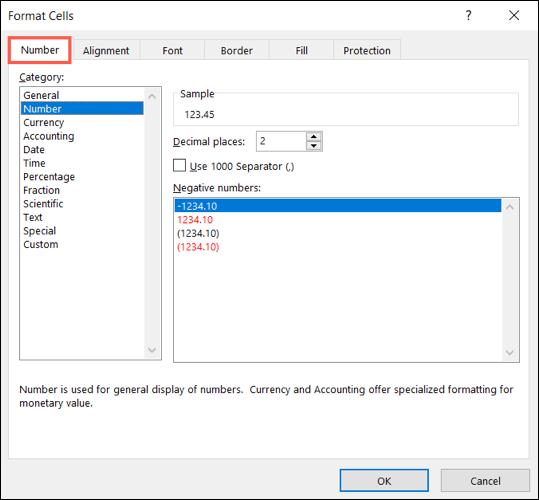Click the Cancel button
The width and height of the screenshot is (539, 500).
click(x=485, y=481)
